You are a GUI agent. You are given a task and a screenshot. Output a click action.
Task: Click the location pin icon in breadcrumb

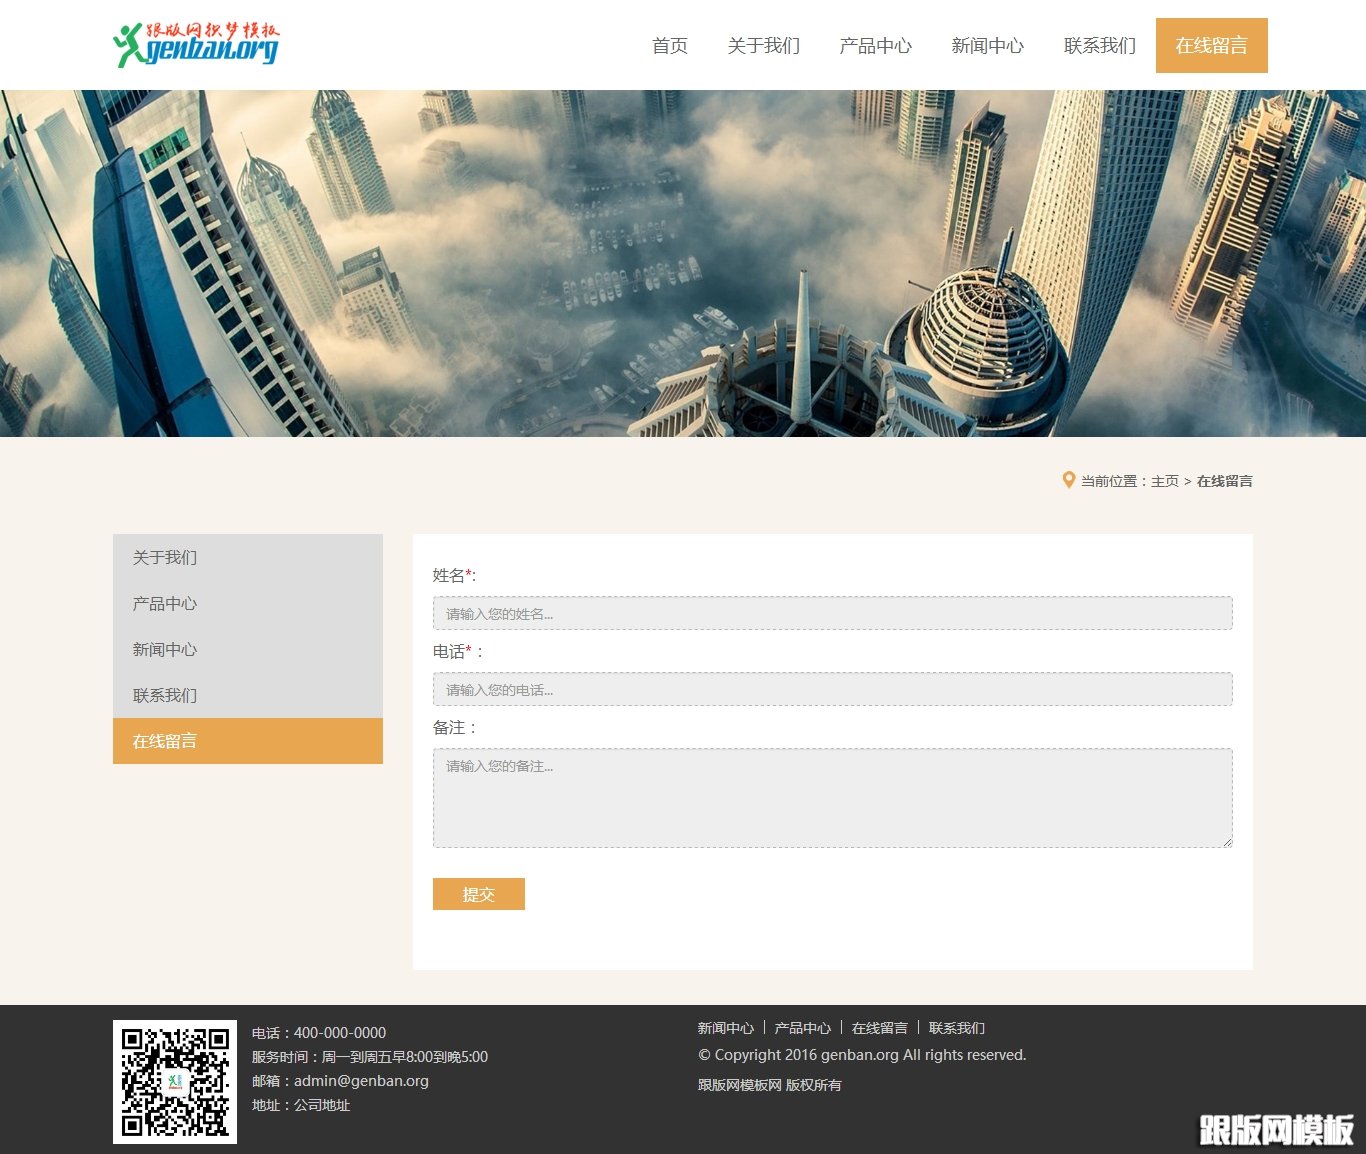[1068, 480]
